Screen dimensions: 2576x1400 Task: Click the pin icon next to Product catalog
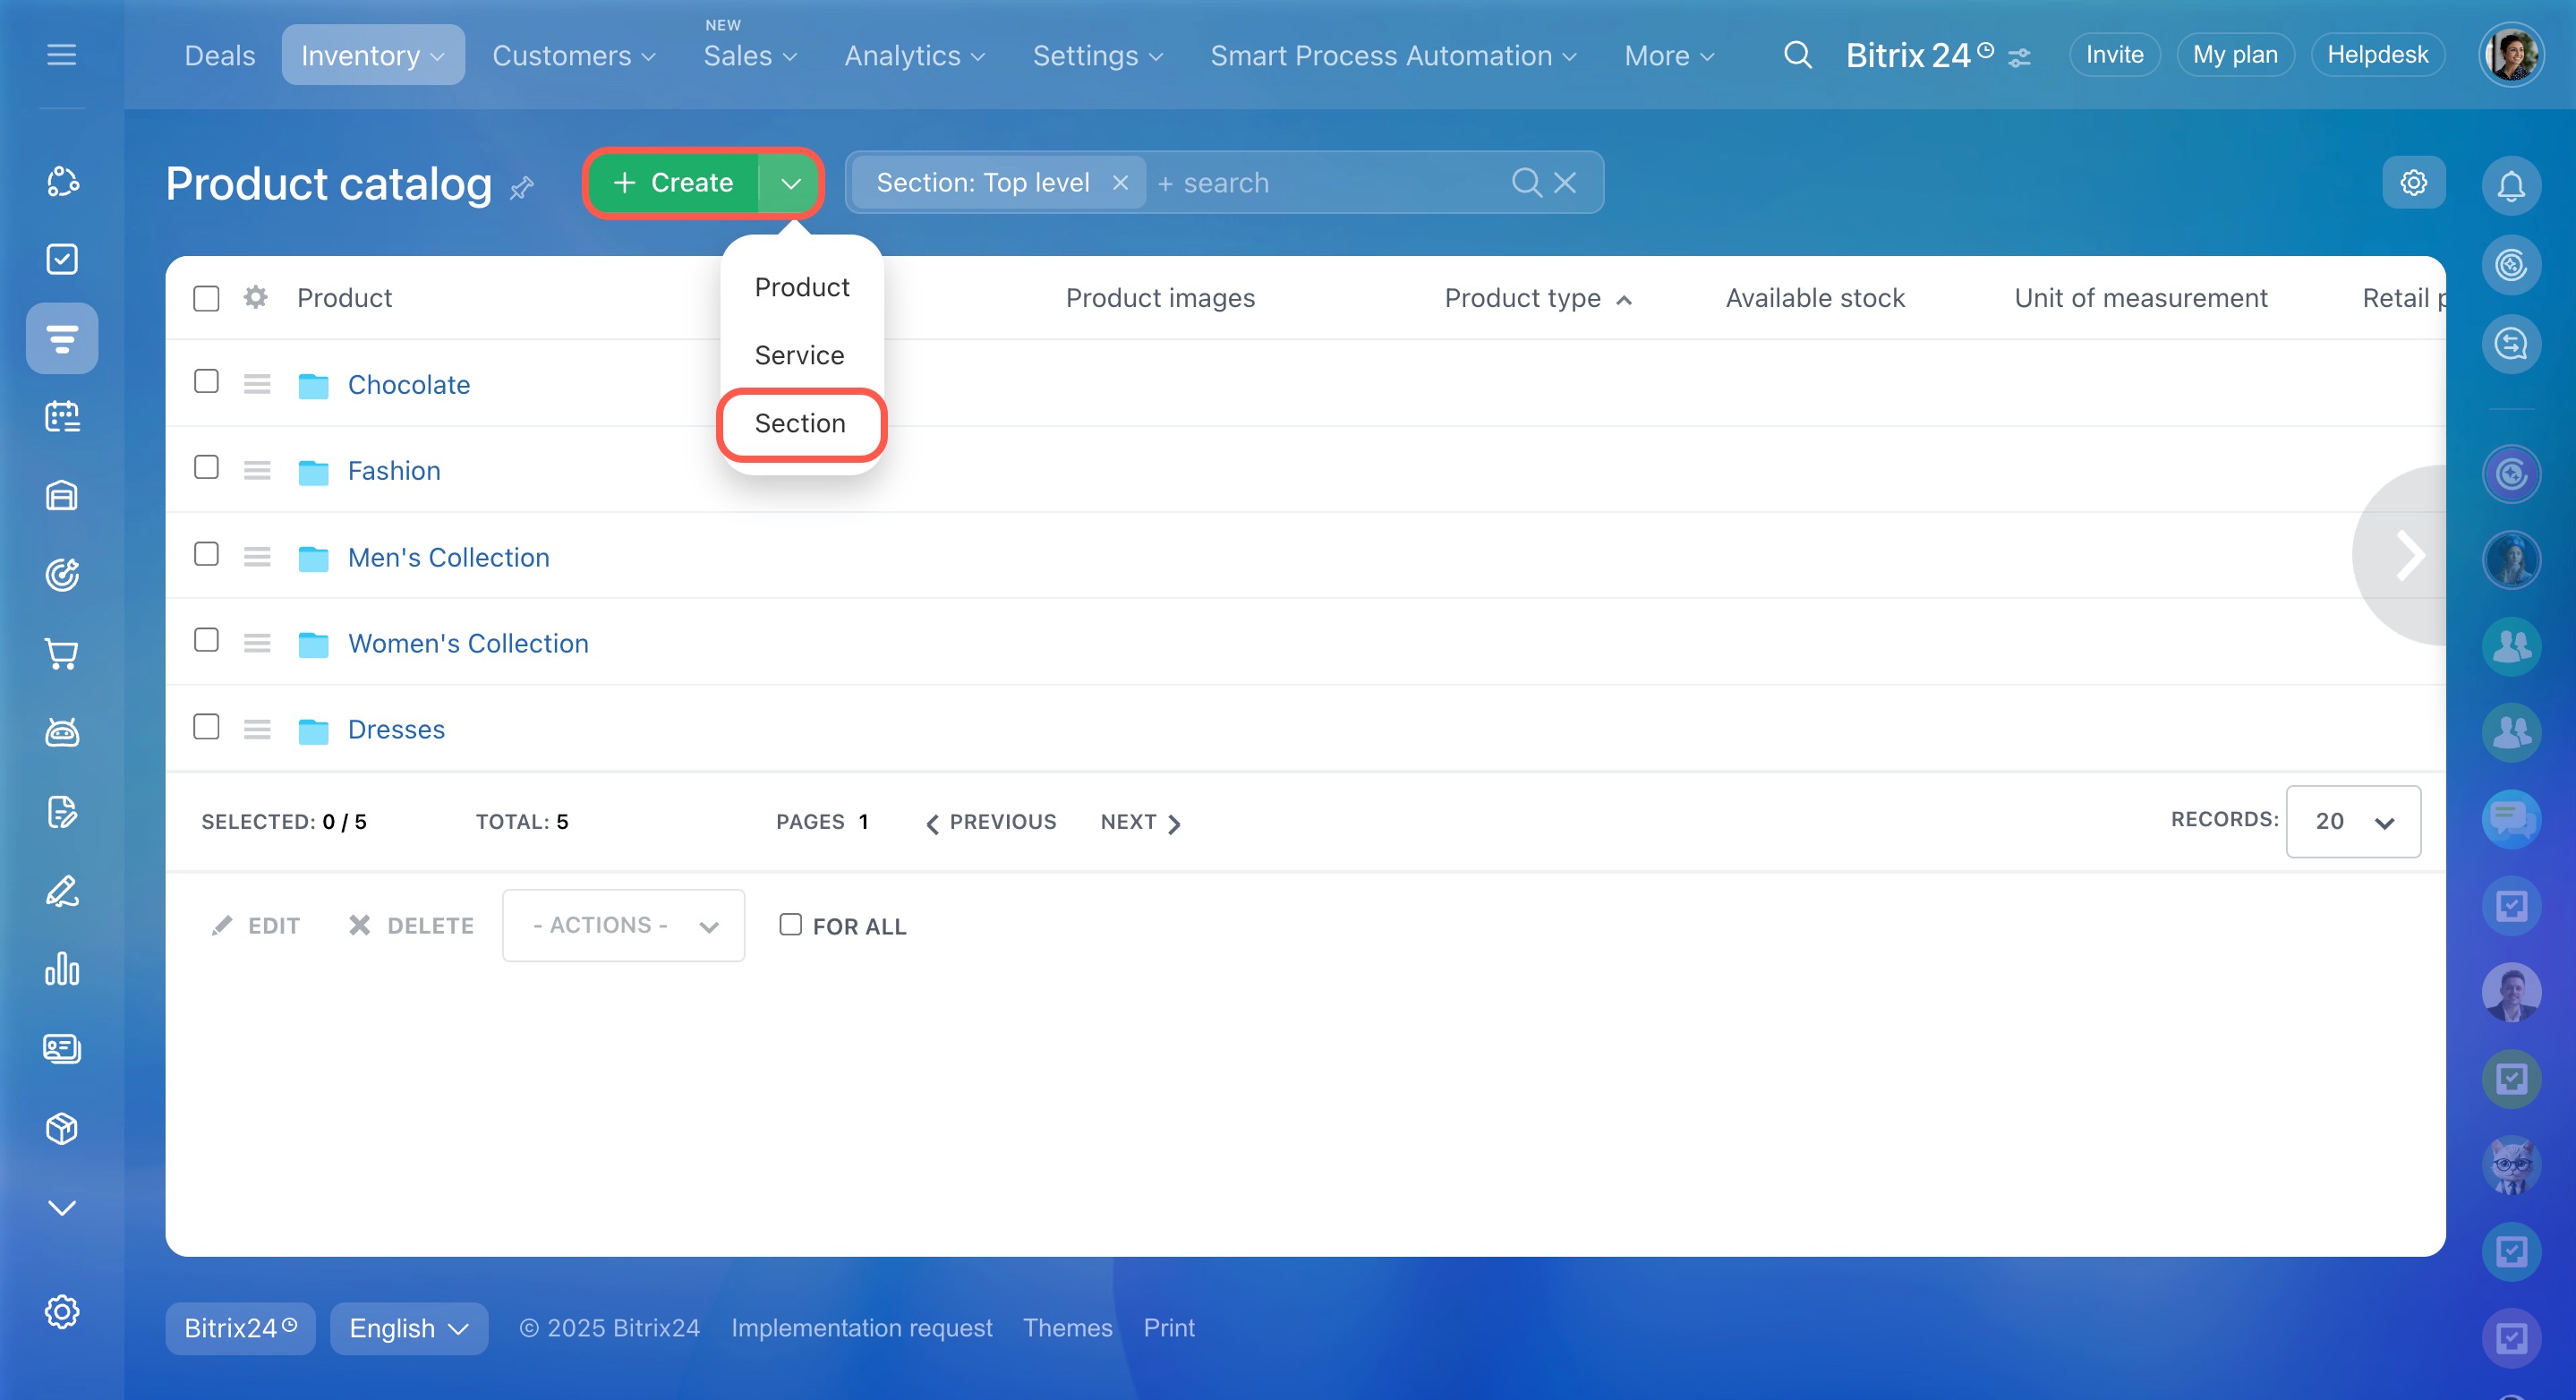[x=522, y=187]
